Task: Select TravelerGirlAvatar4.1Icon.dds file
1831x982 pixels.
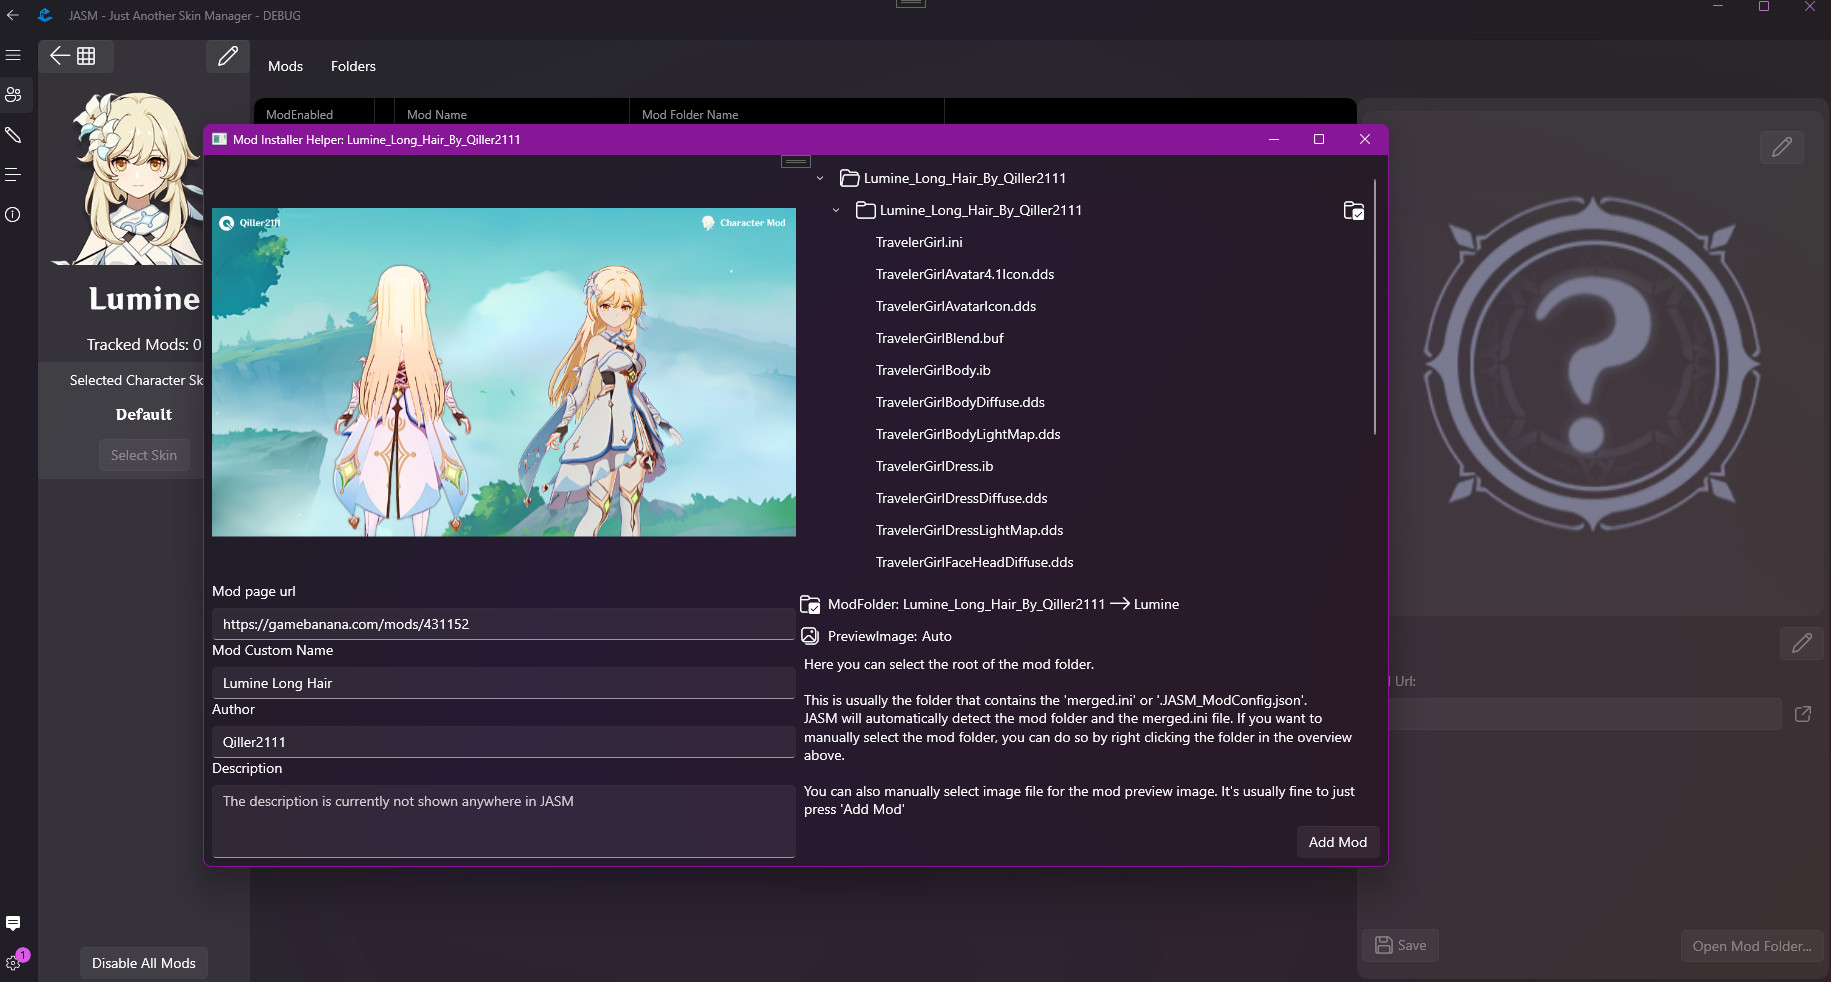Action: tap(965, 274)
